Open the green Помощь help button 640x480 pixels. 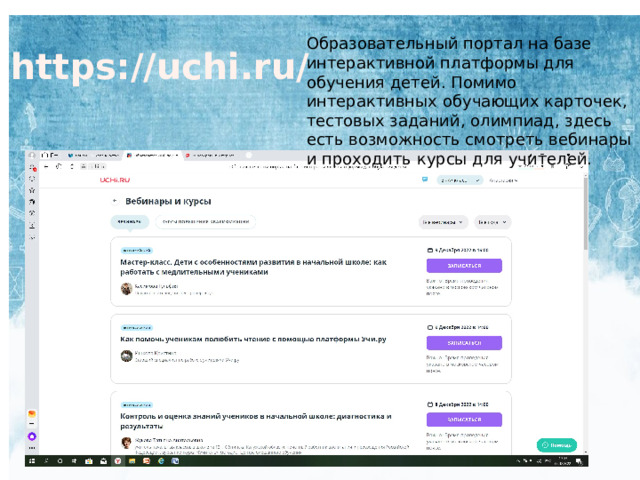point(557,445)
